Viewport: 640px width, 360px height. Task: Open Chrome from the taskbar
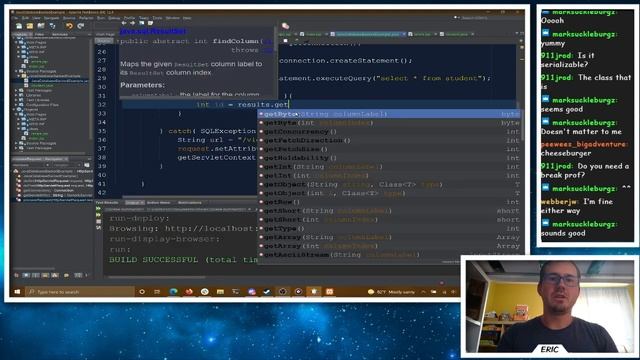click(204, 292)
